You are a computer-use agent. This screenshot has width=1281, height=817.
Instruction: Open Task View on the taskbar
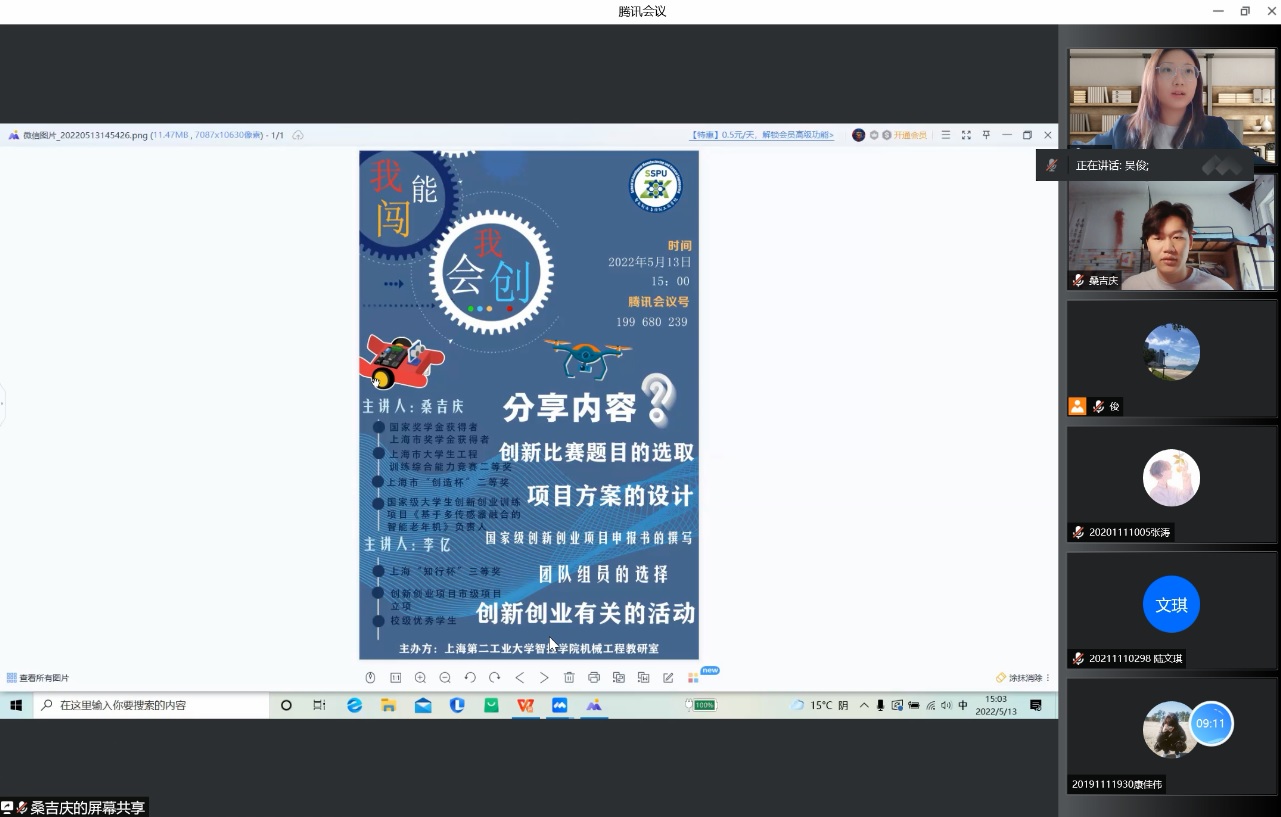[x=319, y=705]
